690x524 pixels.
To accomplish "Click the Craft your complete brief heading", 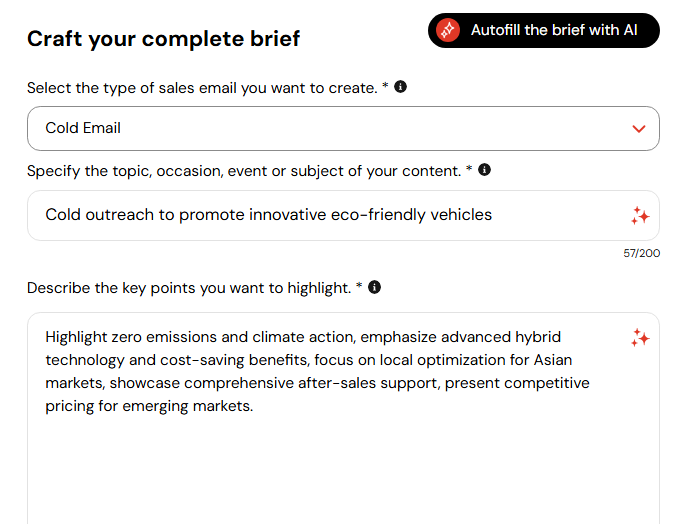I will coord(163,39).
